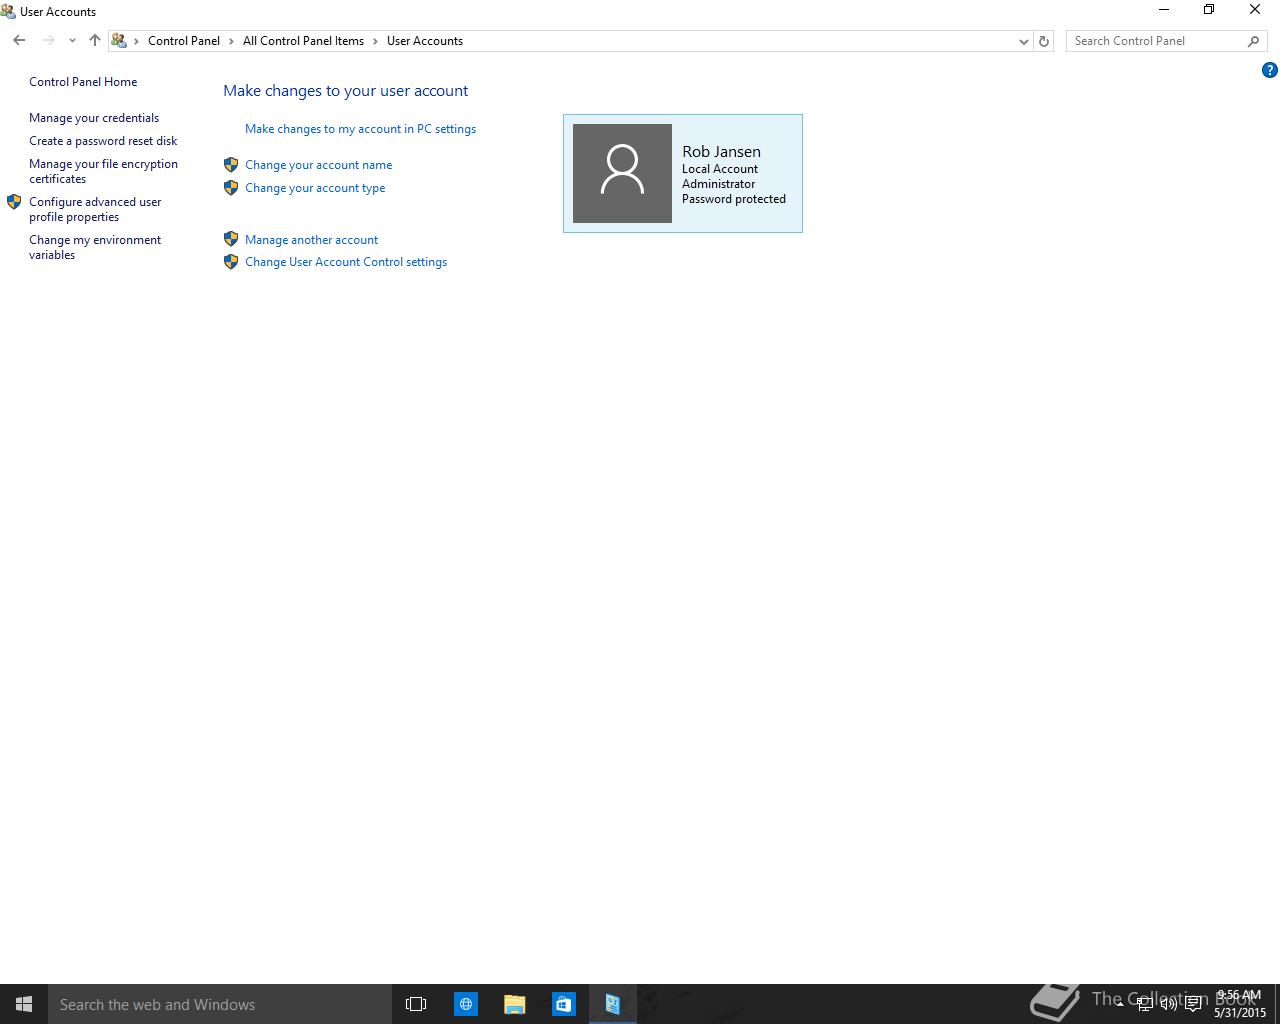Viewport: 1280px width, 1024px height.
Task: Minimize the User Accounts window
Action: [x=1163, y=10]
